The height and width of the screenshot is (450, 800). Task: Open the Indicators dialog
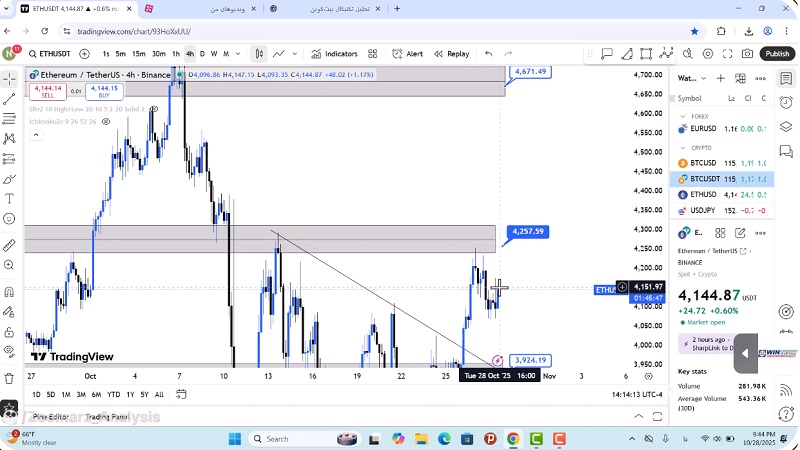click(x=334, y=54)
